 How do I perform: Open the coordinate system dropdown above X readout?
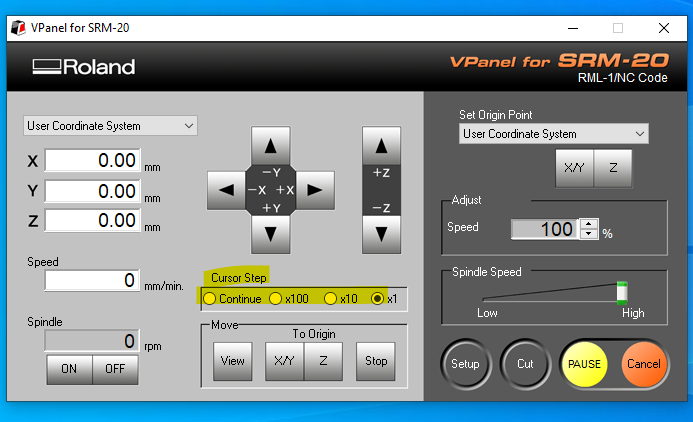(x=110, y=126)
